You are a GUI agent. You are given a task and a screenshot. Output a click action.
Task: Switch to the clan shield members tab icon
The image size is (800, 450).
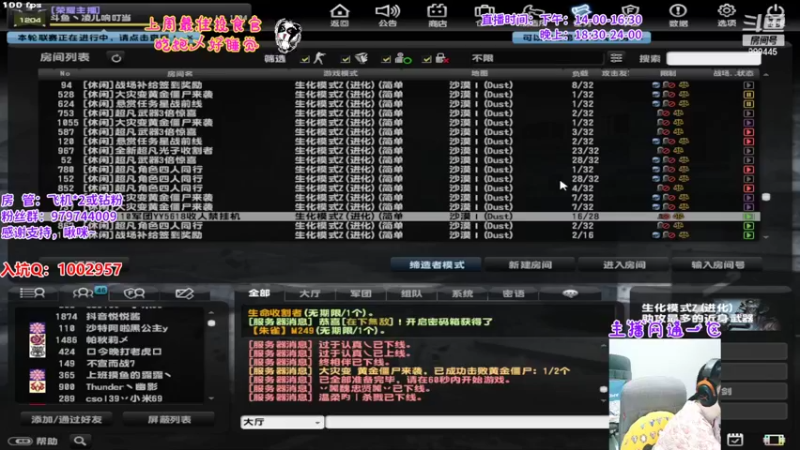tap(134, 293)
